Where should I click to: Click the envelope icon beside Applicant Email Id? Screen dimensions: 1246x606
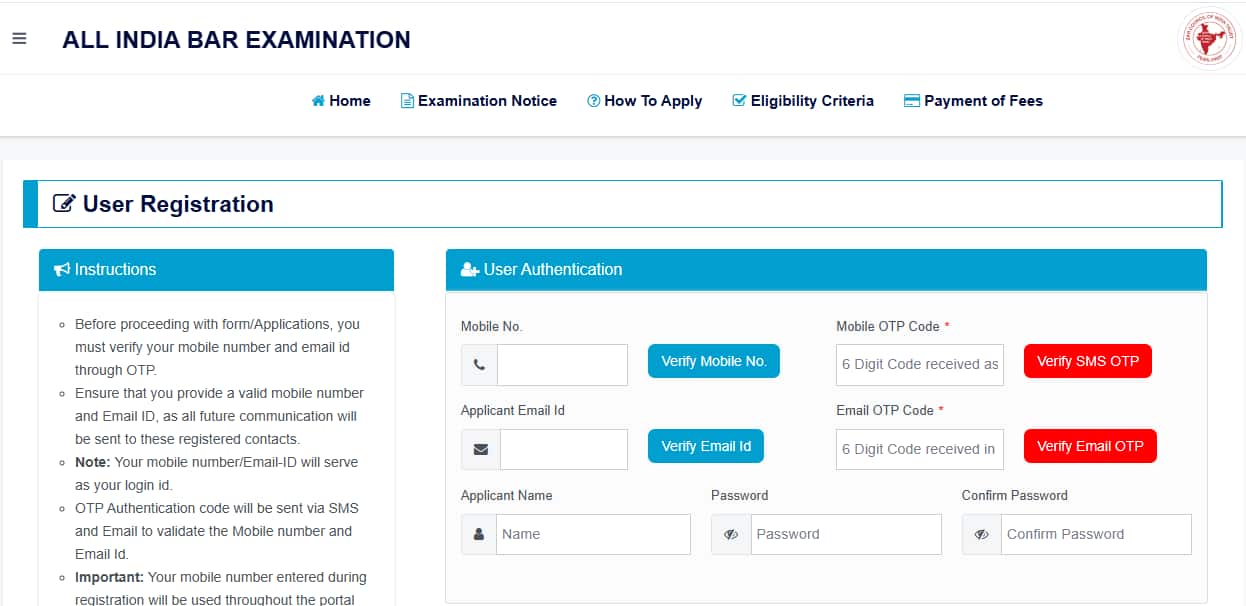[x=479, y=449]
